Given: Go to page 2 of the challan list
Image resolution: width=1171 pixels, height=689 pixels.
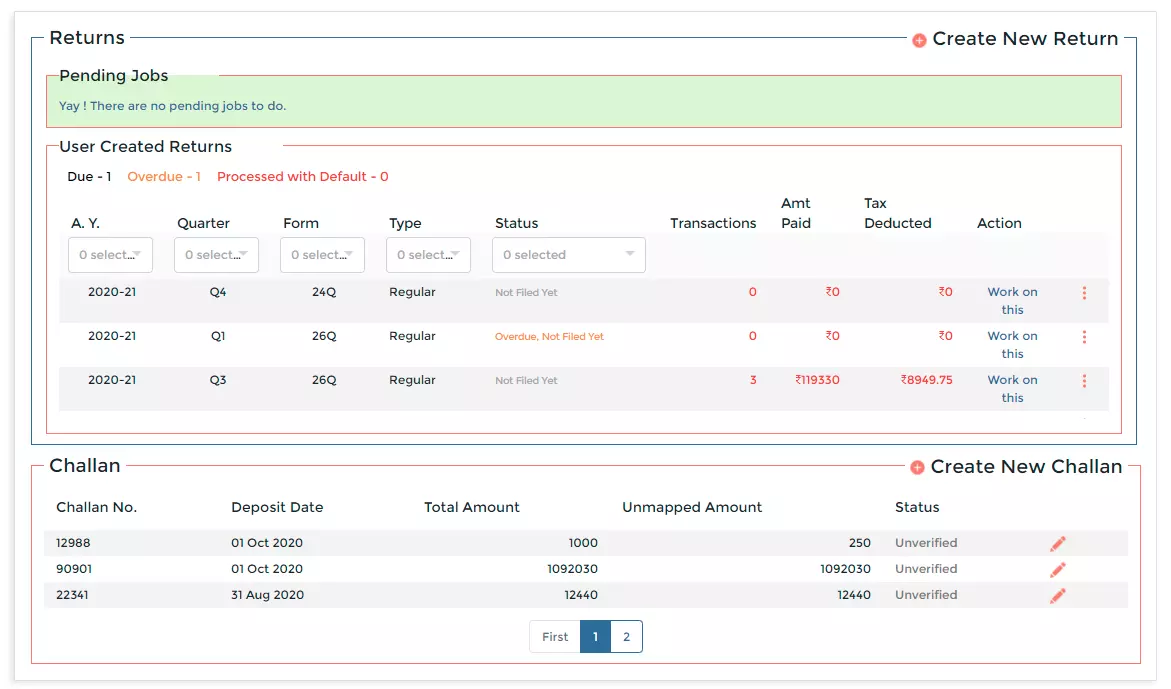Looking at the screenshot, I should tap(626, 636).
